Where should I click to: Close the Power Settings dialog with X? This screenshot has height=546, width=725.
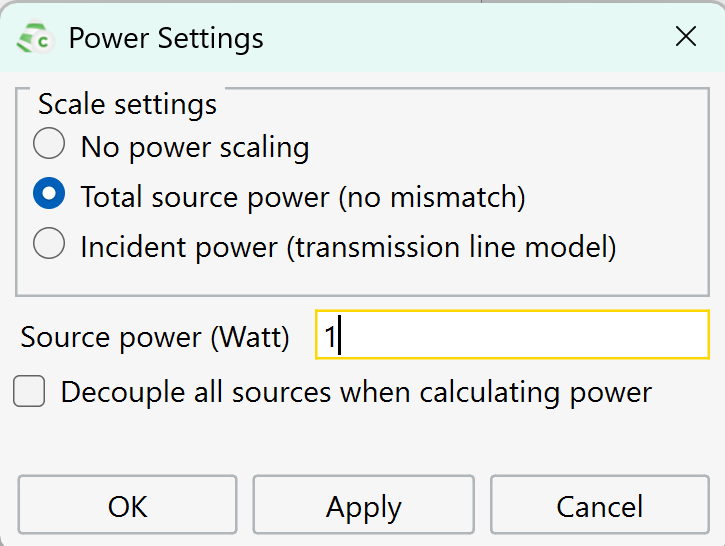[685, 37]
